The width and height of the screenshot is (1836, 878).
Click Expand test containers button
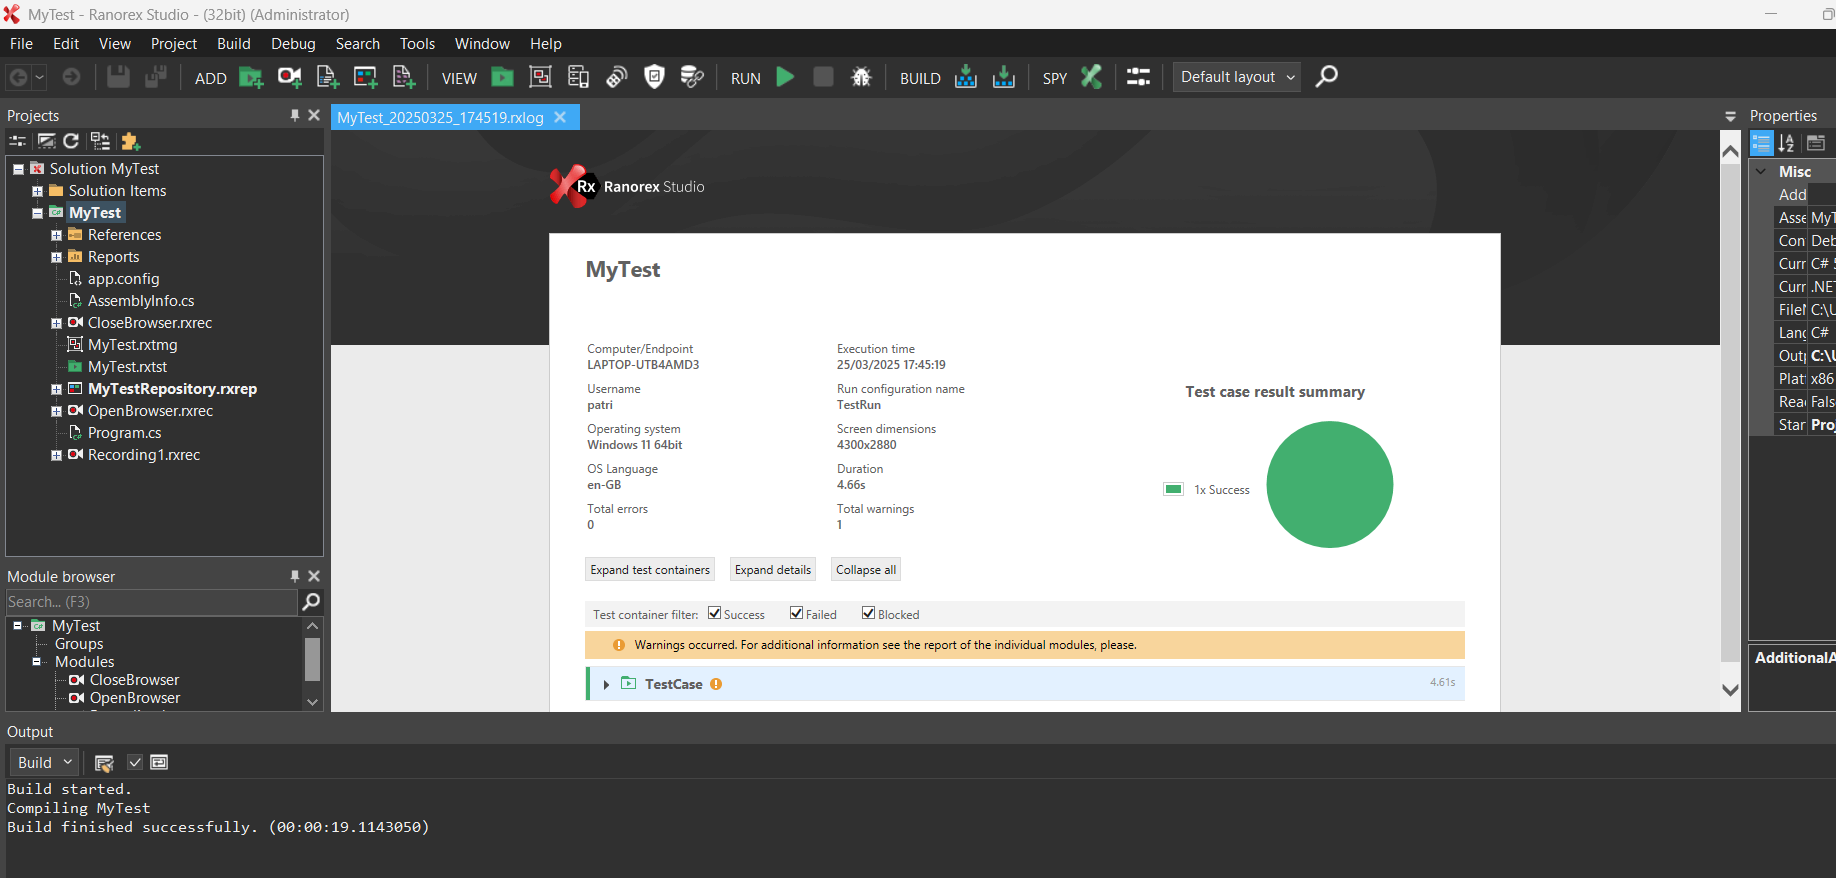click(x=650, y=570)
